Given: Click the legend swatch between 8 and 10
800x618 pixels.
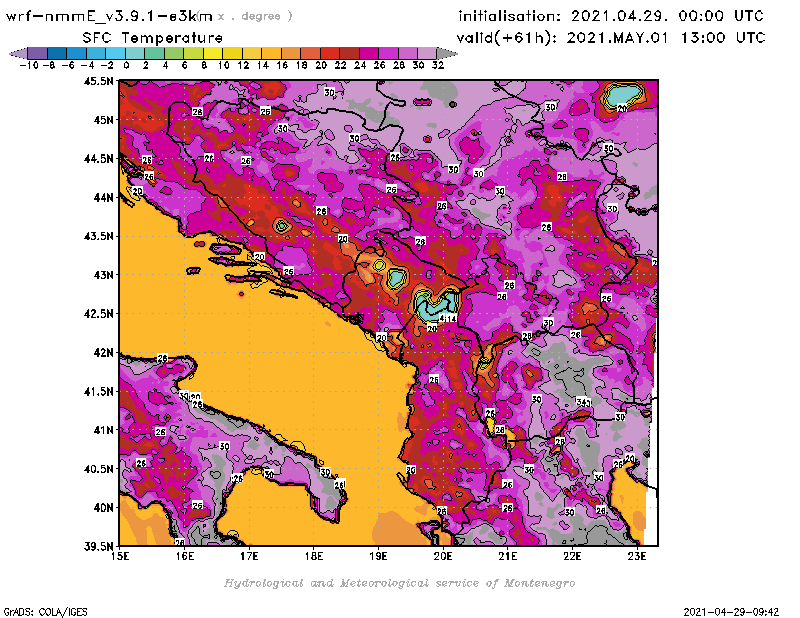Looking at the screenshot, I should pos(213,53).
